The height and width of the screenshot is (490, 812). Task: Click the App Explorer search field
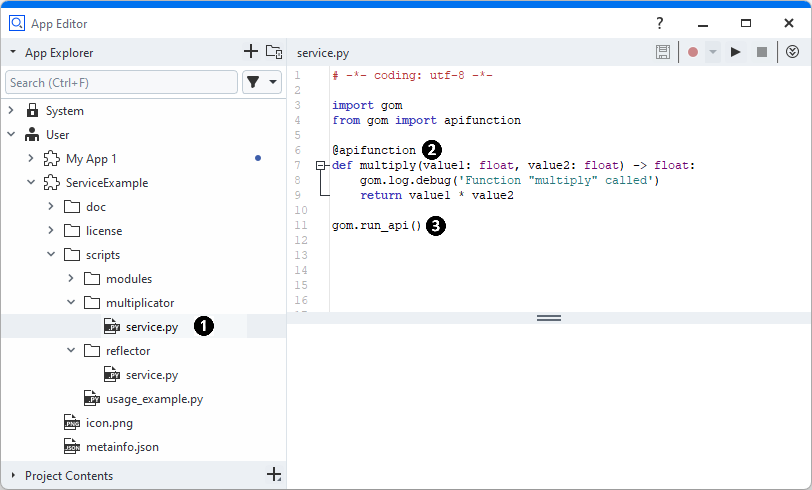click(x=120, y=82)
